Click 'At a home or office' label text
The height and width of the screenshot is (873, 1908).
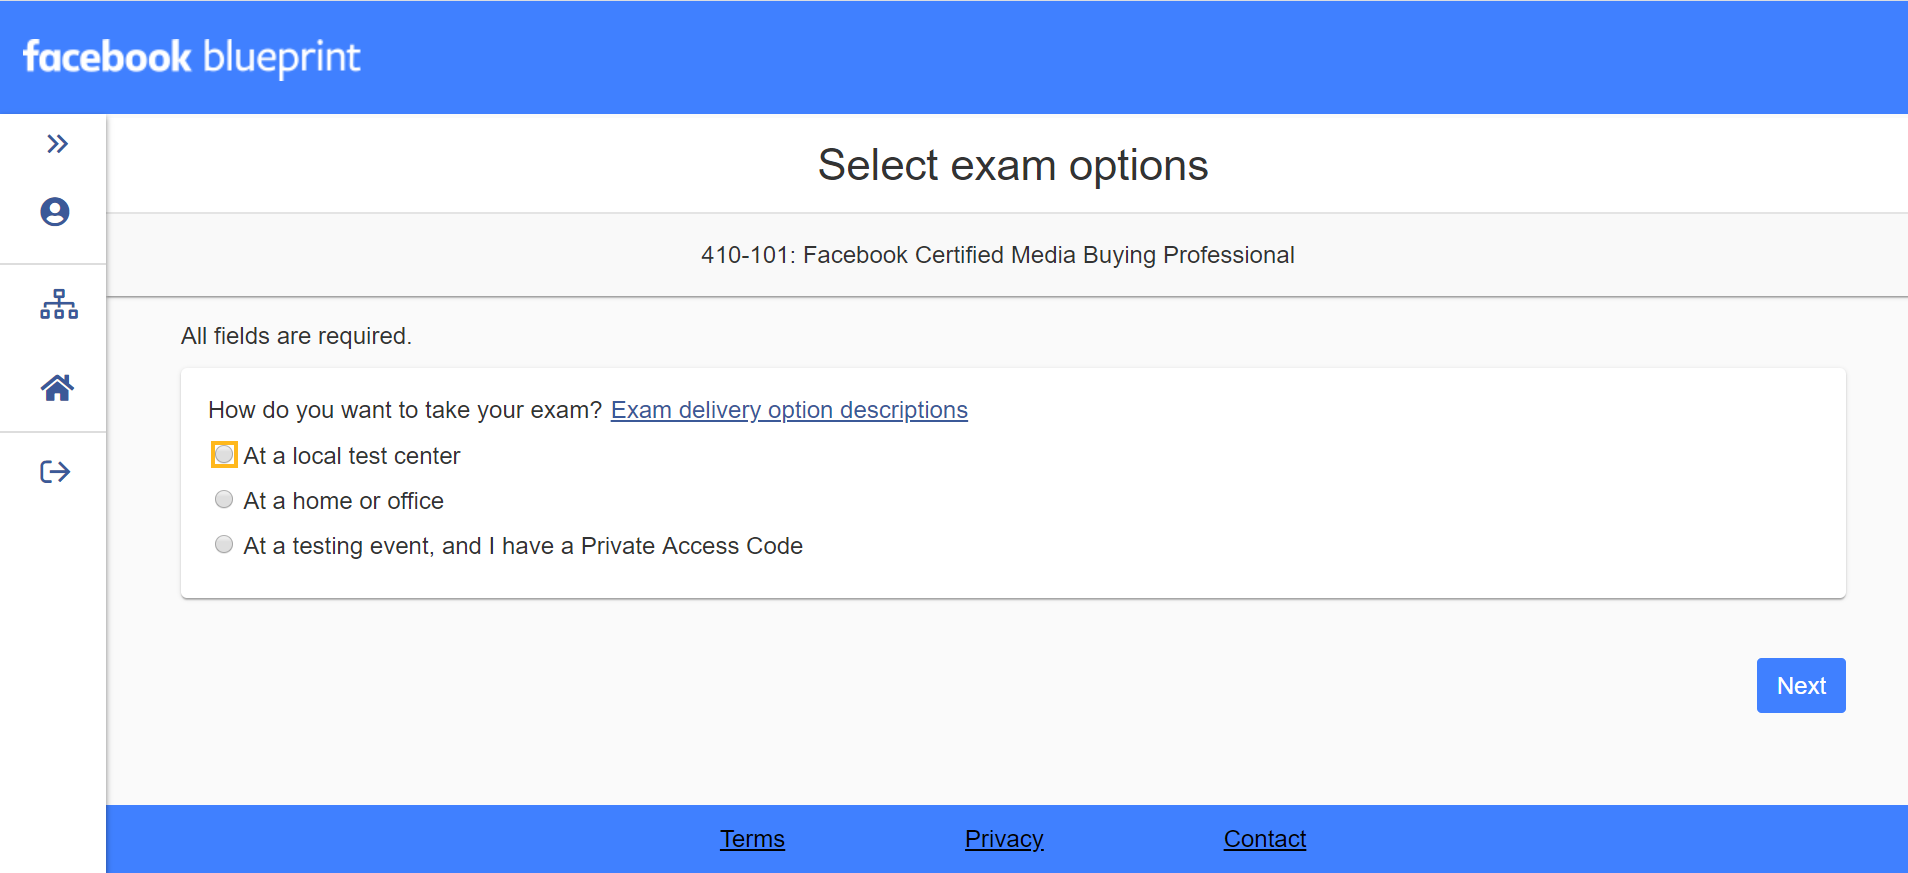tap(344, 501)
